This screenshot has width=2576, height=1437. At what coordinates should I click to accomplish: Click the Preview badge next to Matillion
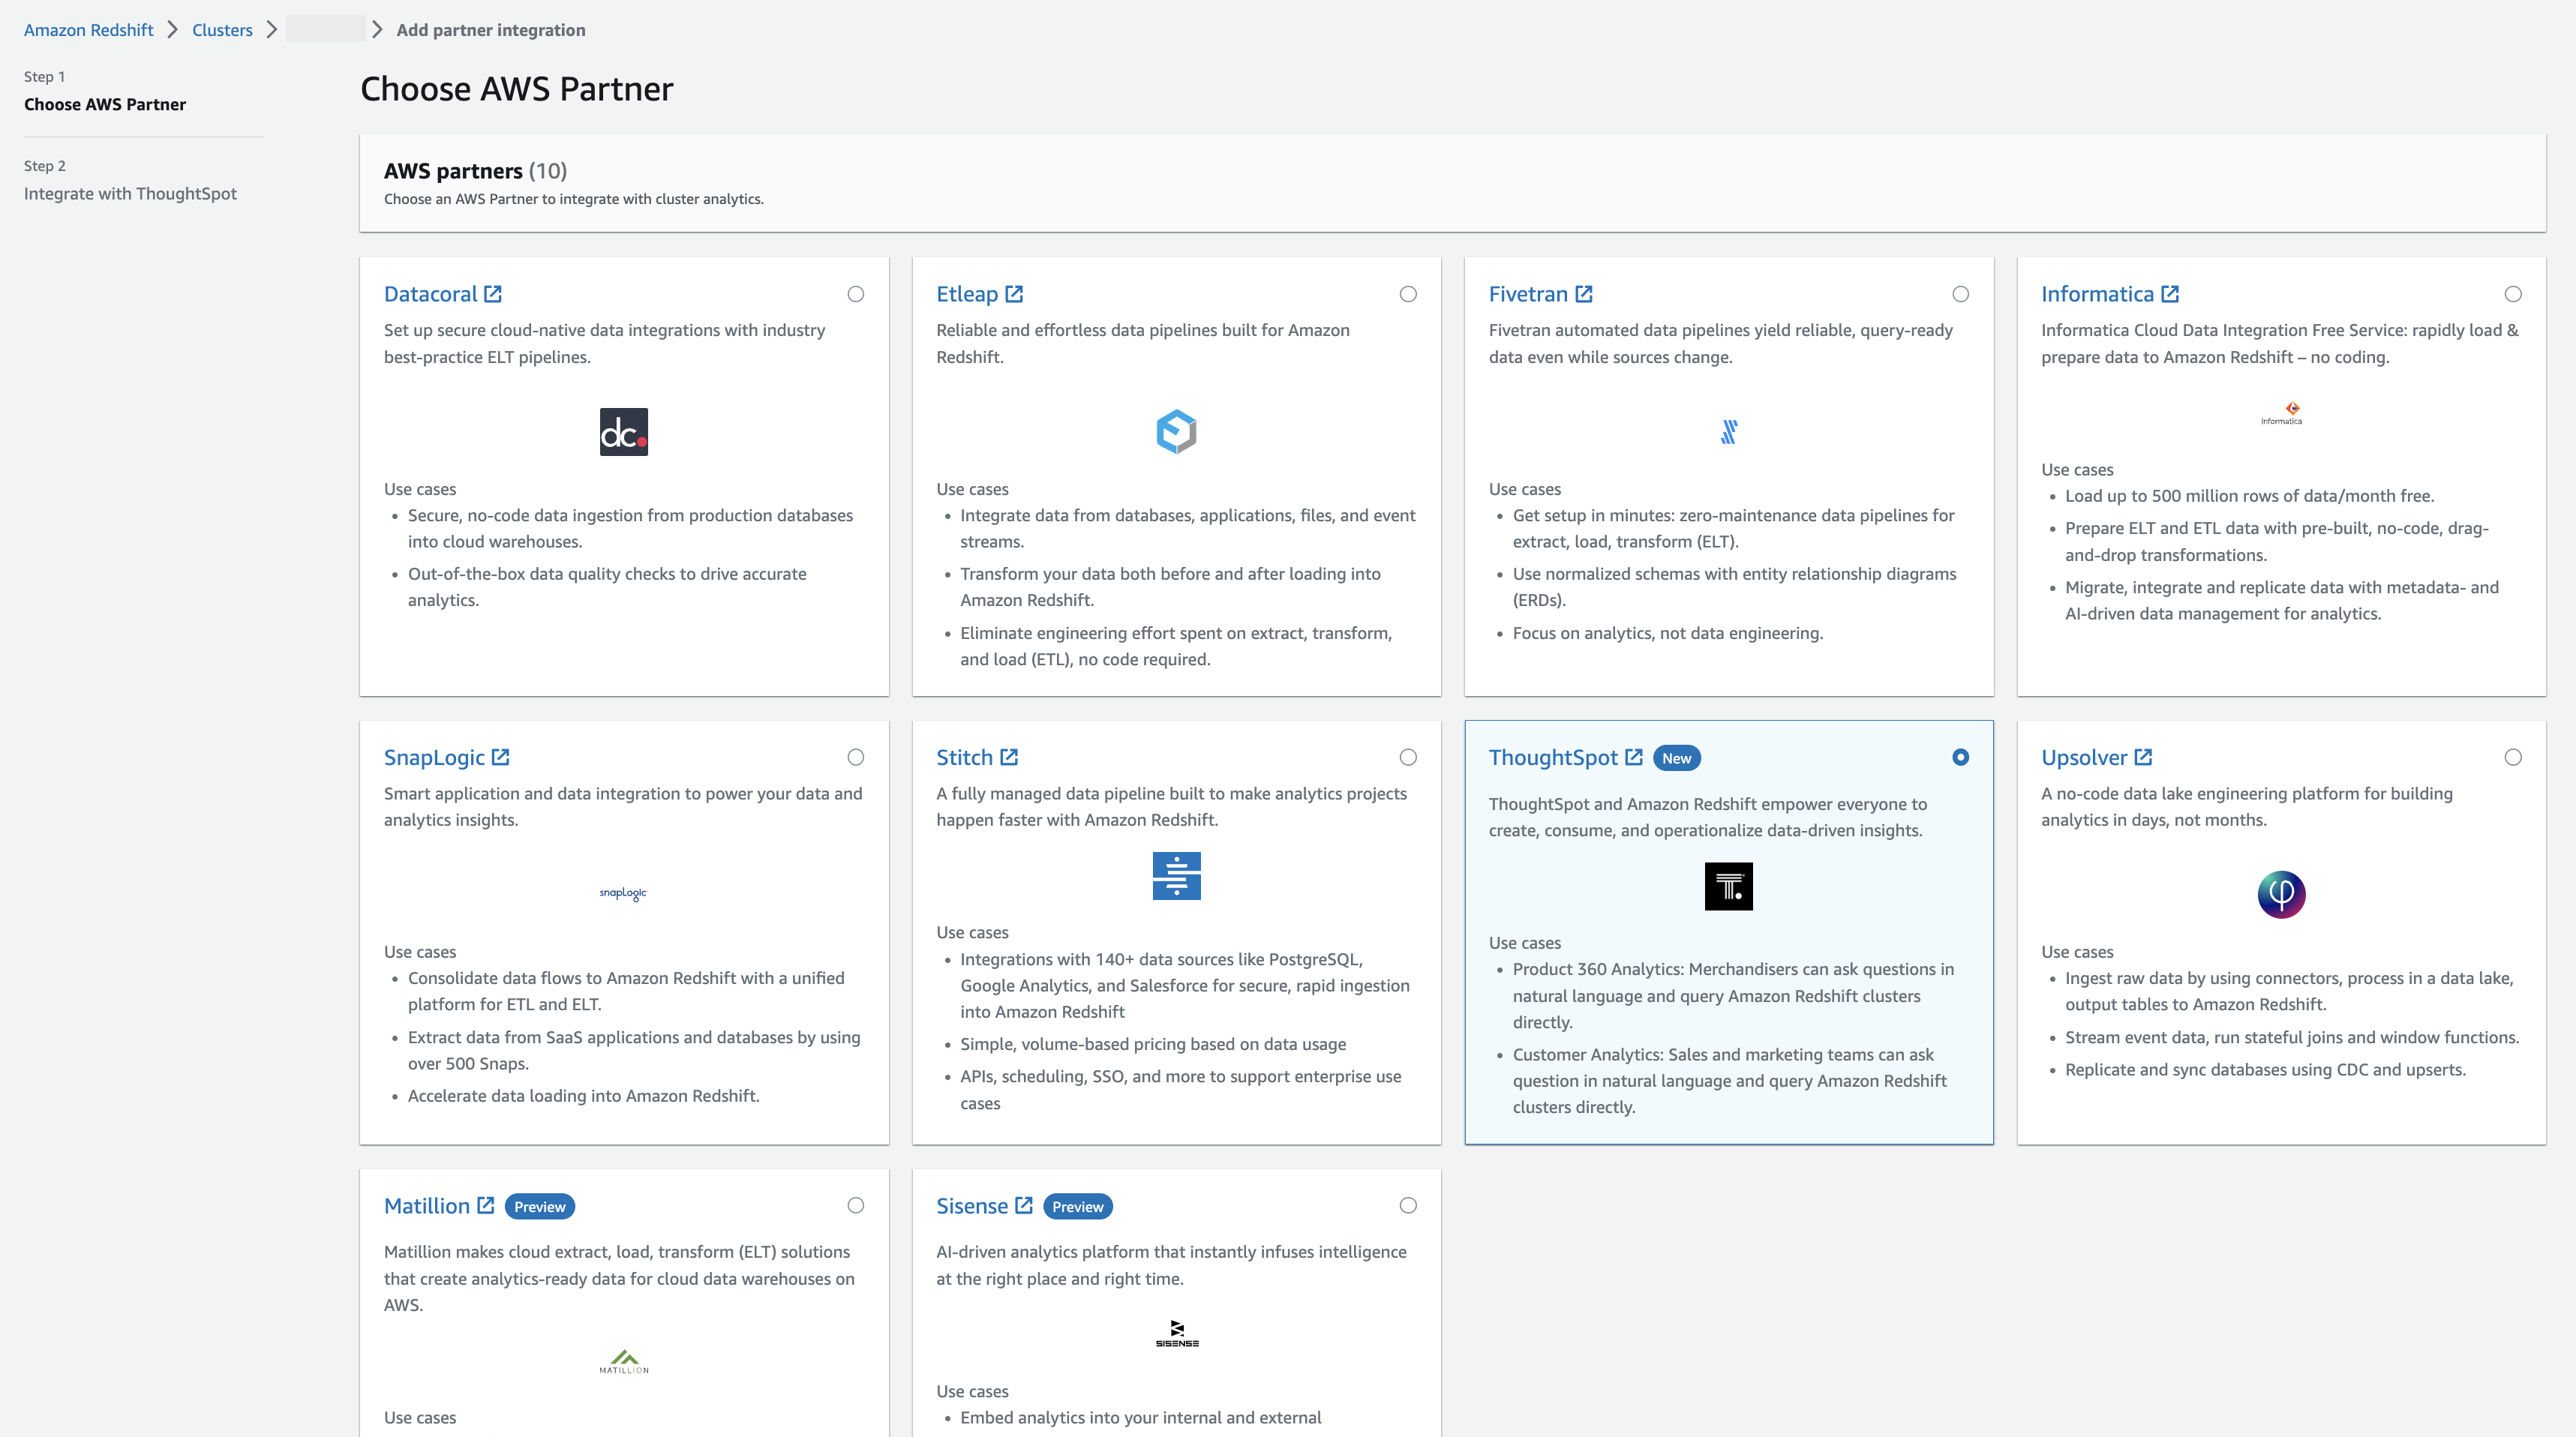tap(539, 1206)
